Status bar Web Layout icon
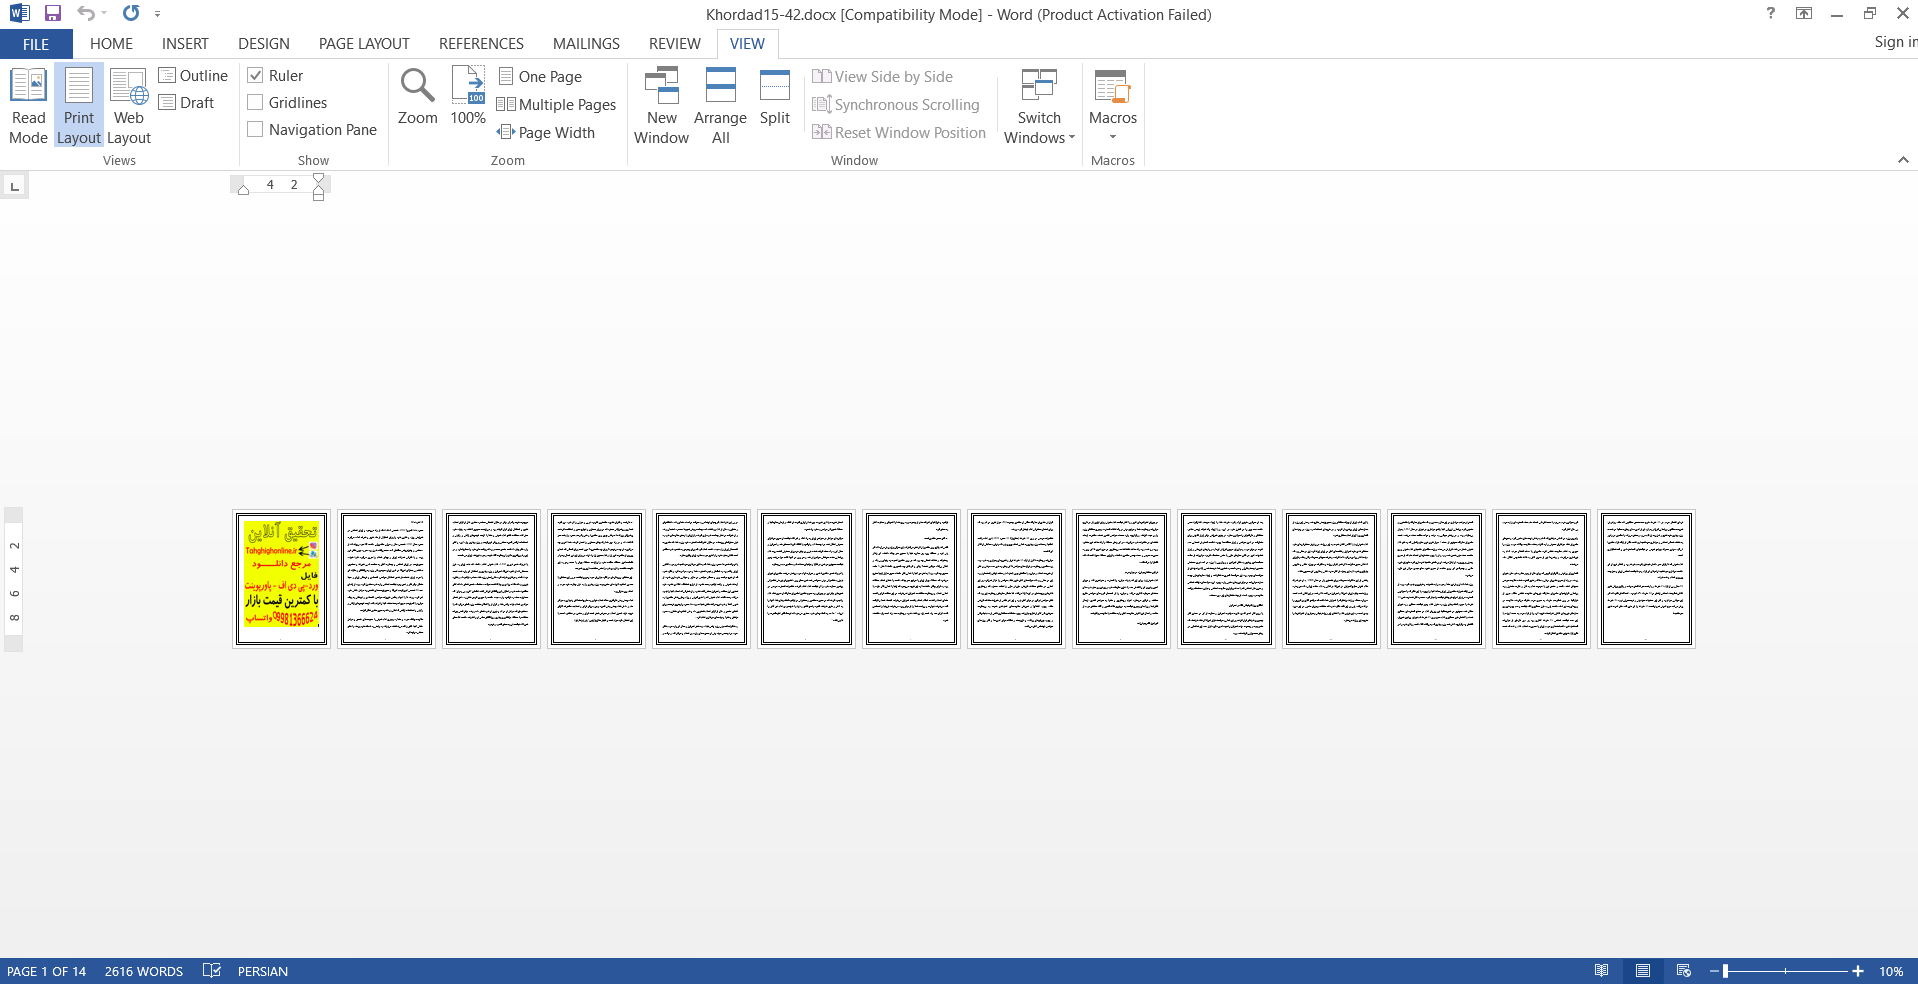 [1684, 971]
